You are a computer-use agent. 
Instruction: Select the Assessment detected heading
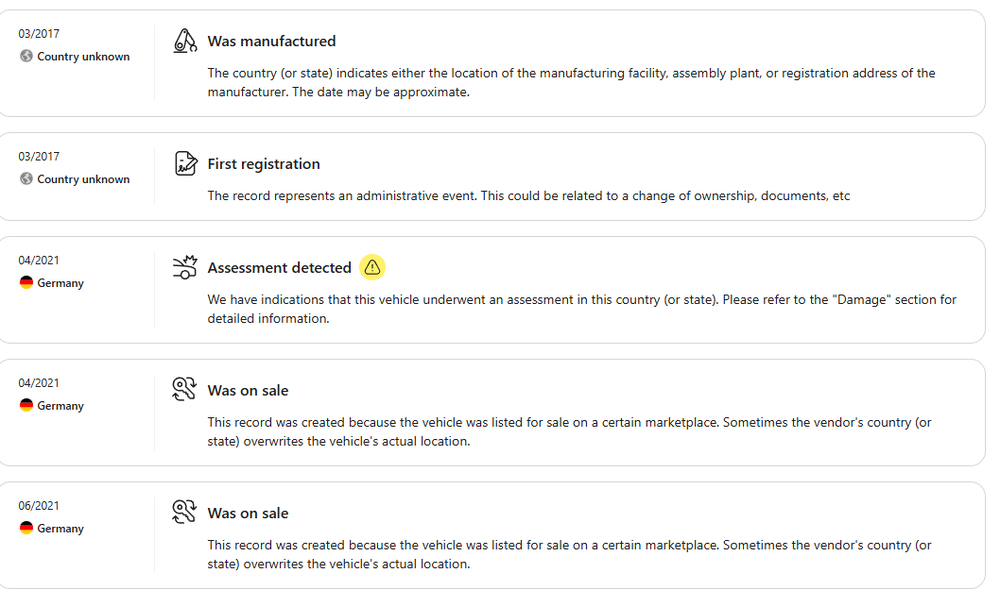(279, 268)
